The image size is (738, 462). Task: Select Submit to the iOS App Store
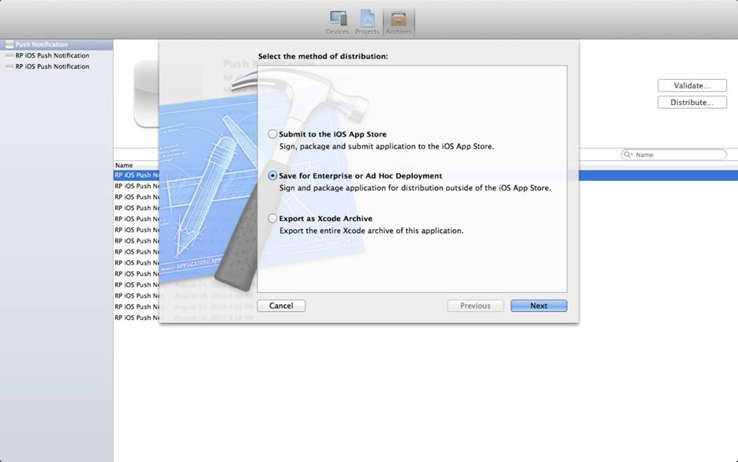[x=273, y=134]
